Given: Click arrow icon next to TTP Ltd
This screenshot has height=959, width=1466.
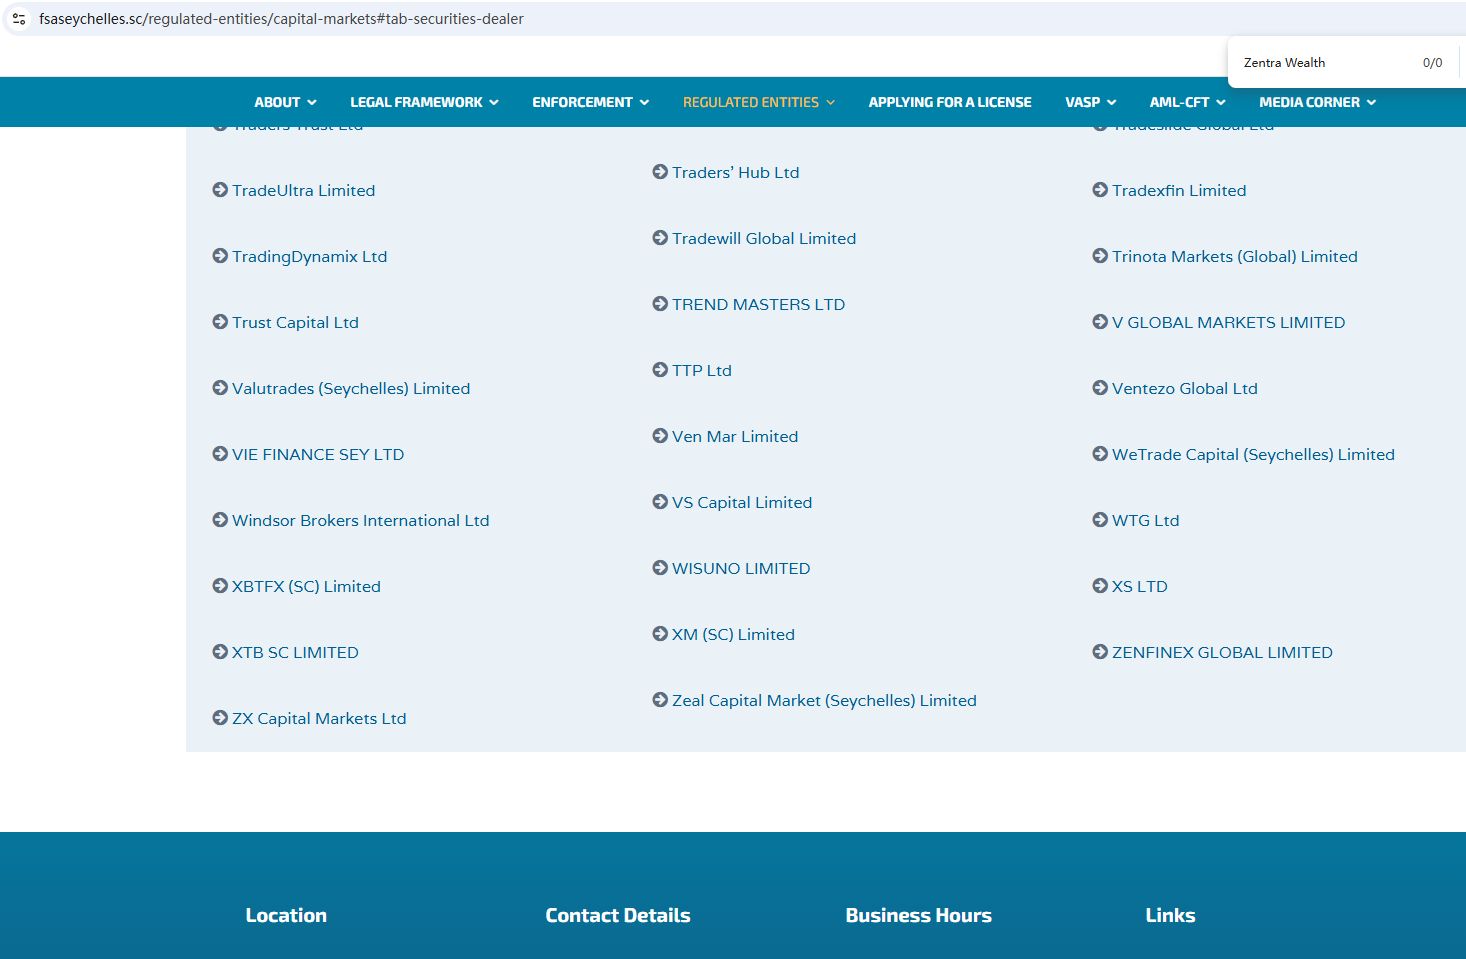Looking at the screenshot, I should point(660,370).
